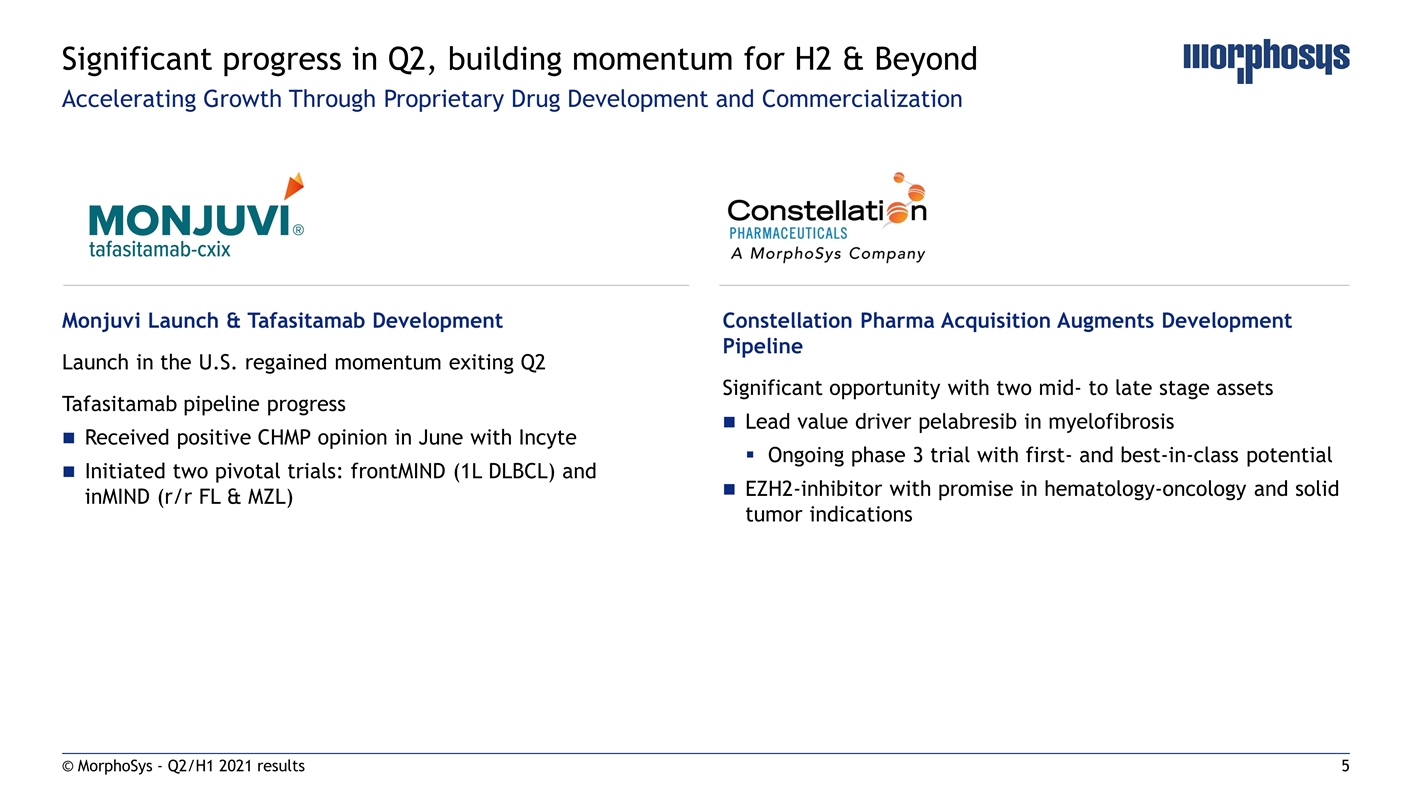Select the slide title 'Significant progress in Q2'
Viewport: 1411px width, 794px height.
tap(519, 60)
